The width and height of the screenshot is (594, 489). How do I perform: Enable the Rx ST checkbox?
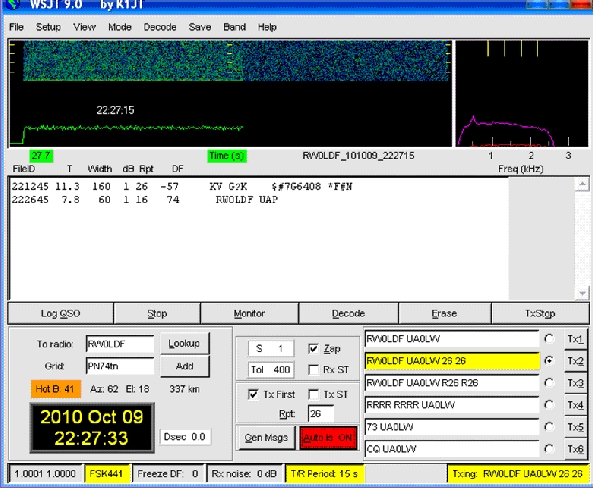(x=313, y=370)
